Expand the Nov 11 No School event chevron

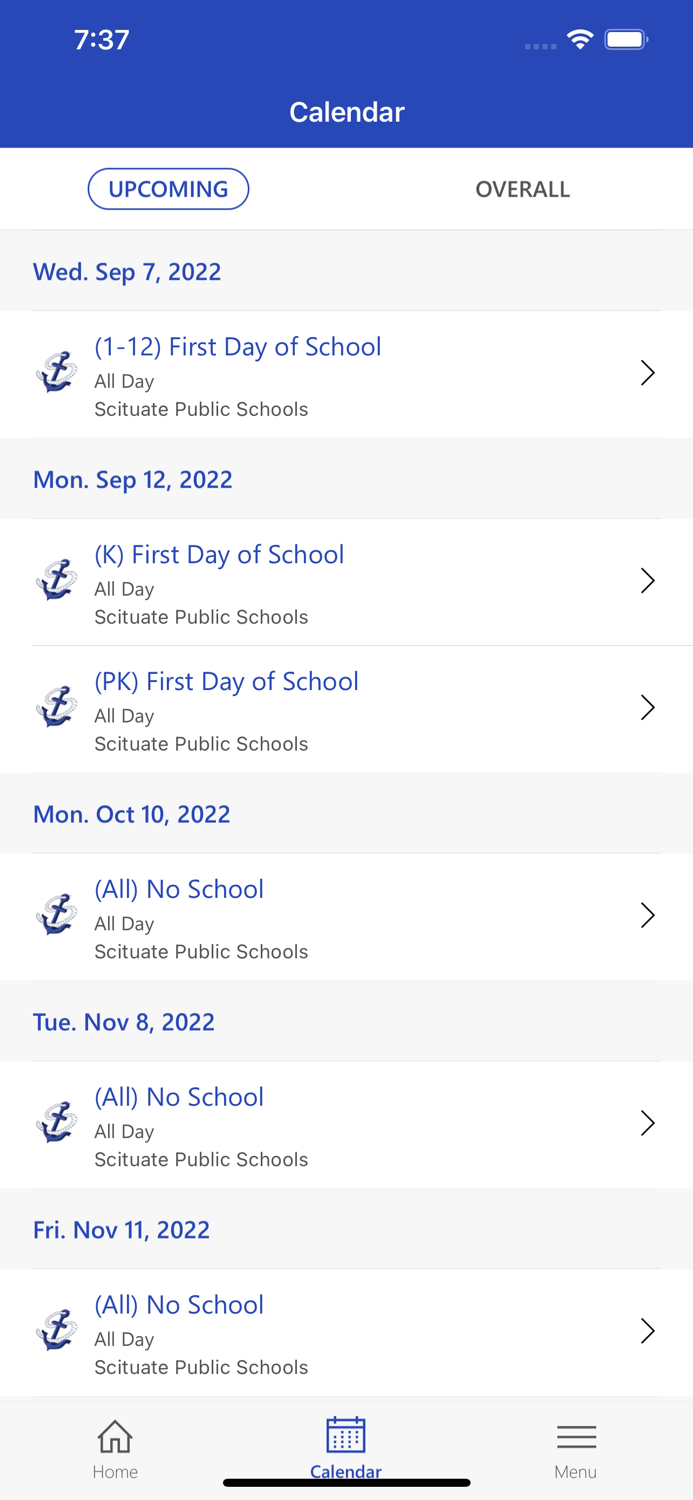point(648,1331)
